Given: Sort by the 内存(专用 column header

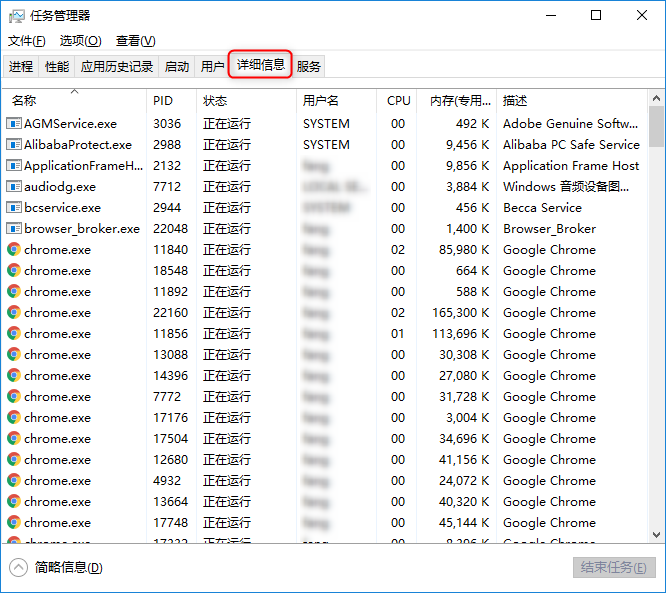Looking at the screenshot, I should pos(457,100).
